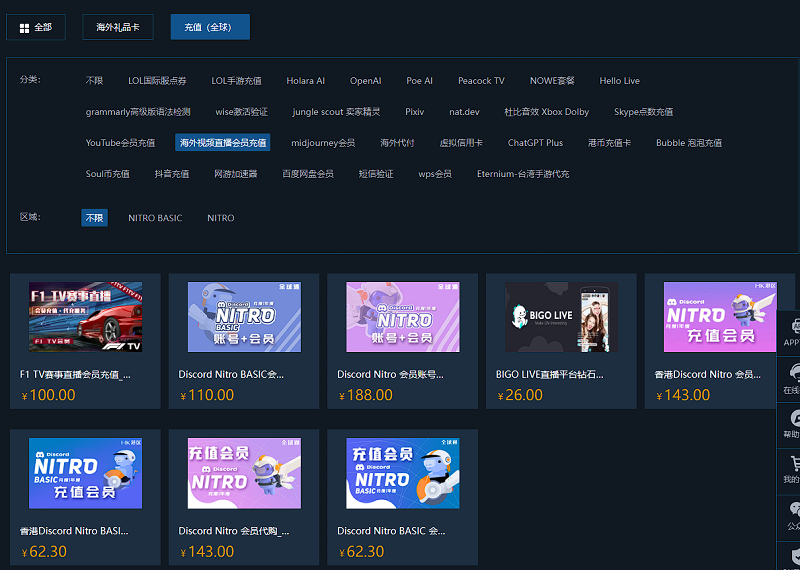
Task: Select 杜比音效 Xbox Dolby filter
Action: click(x=546, y=112)
